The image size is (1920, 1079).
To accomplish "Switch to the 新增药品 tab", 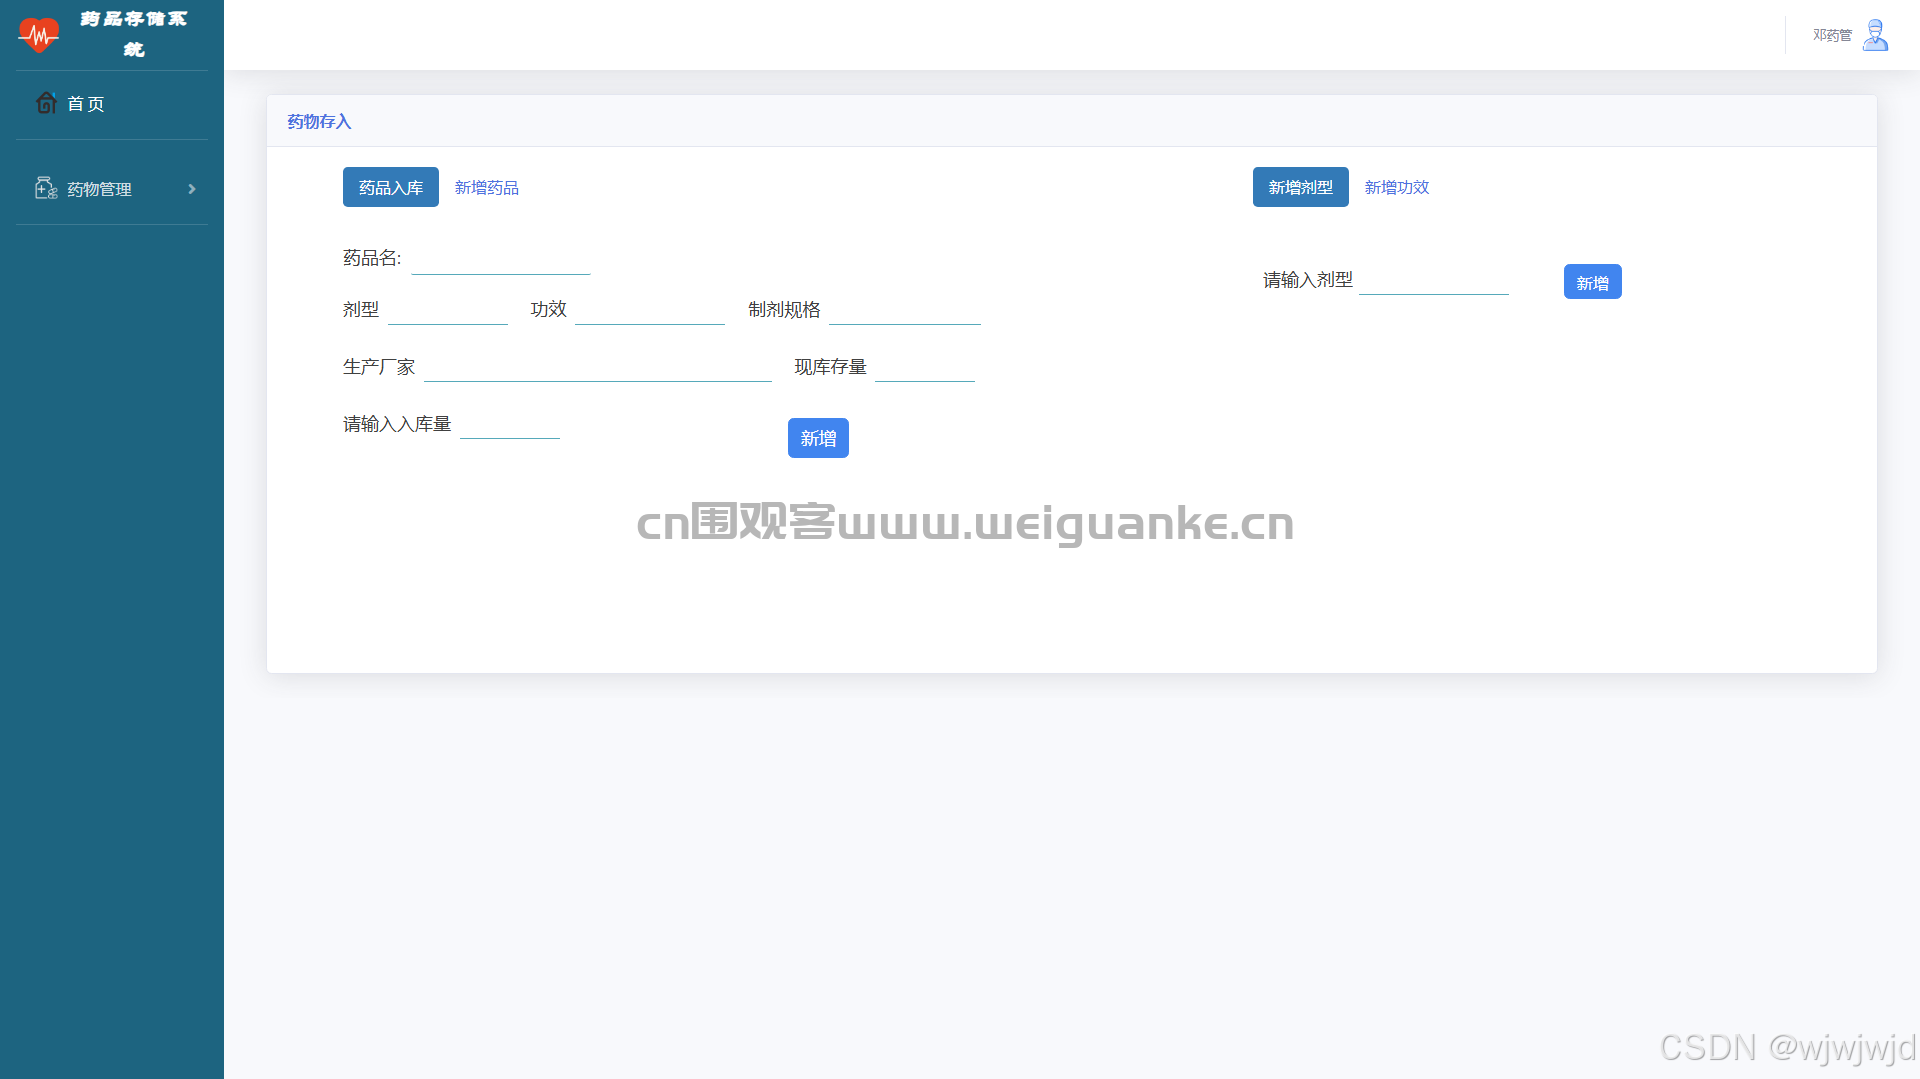I will pyautogui.click(x=487, y=187).
